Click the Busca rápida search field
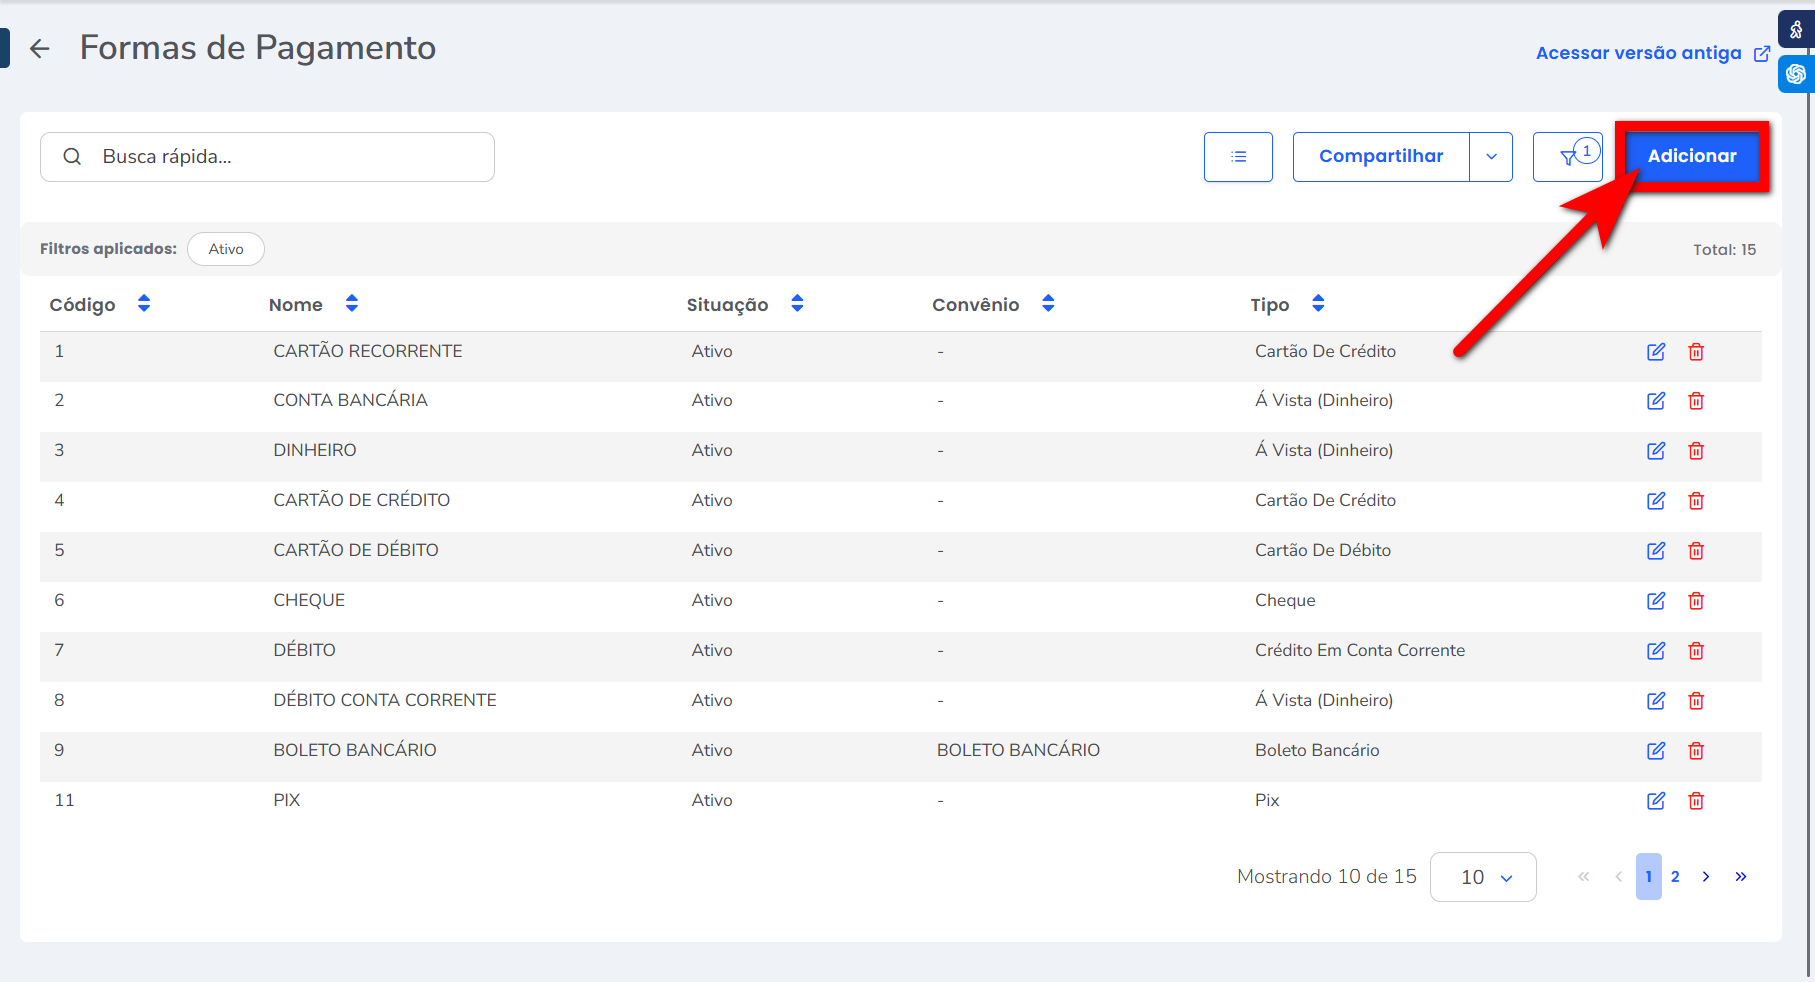The width and height of the screenshot is (1815, 982). coord(280,157)
